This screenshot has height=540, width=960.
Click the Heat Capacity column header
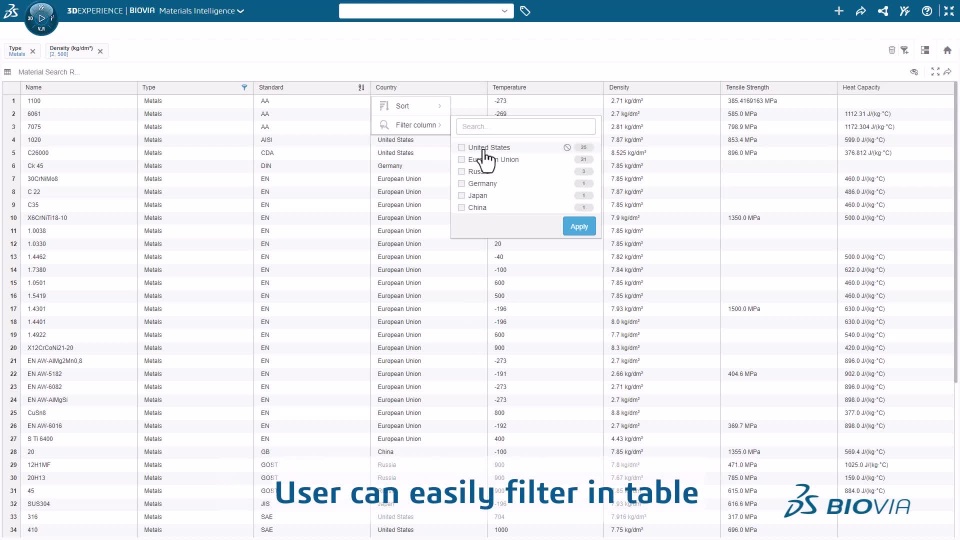[895, 88]
